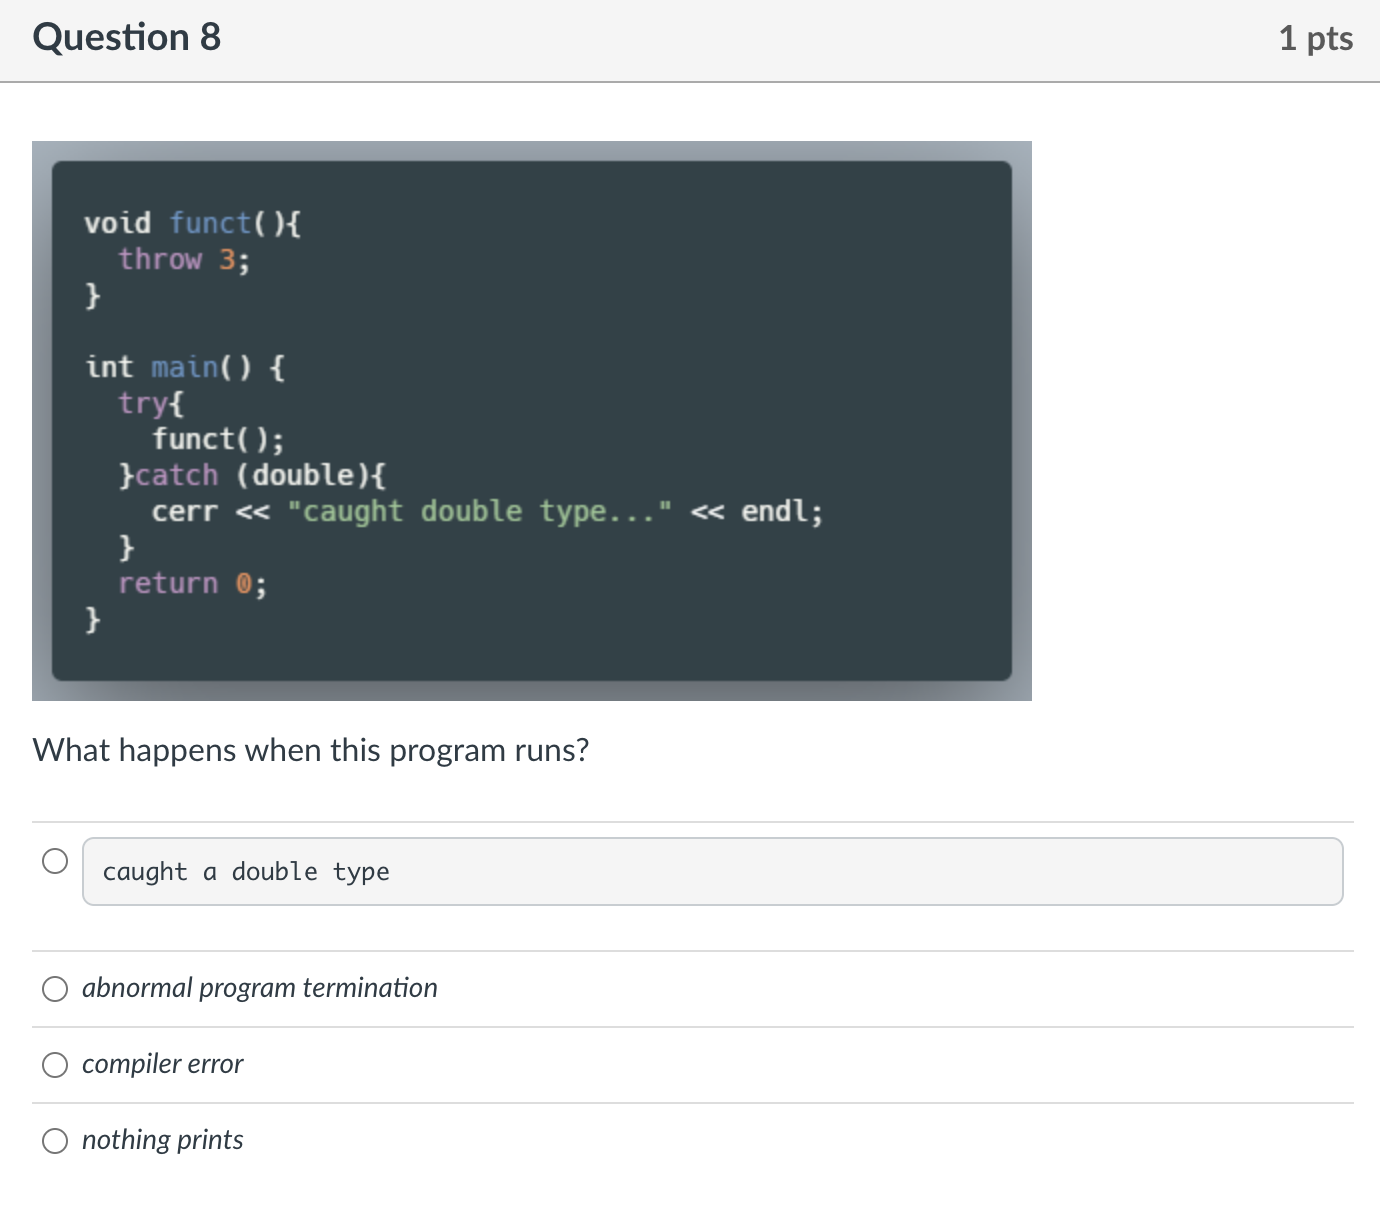
Task: Click the question prompt text
Action: 310,750
